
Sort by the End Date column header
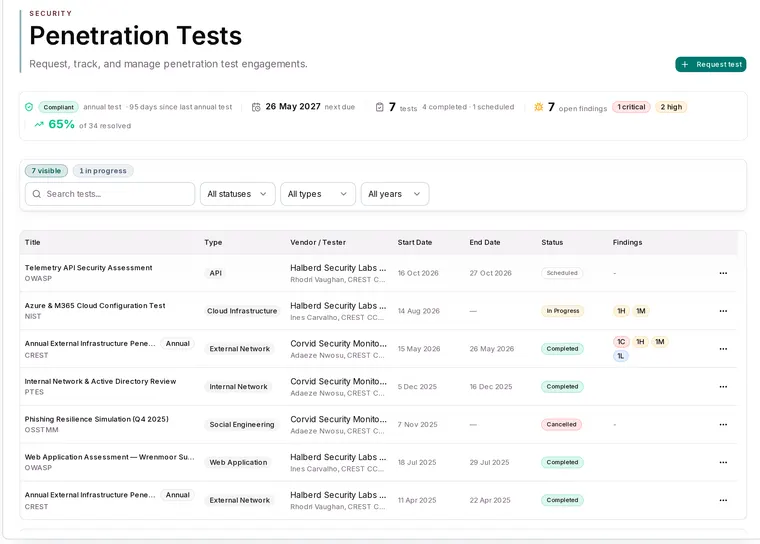[485, 242]
